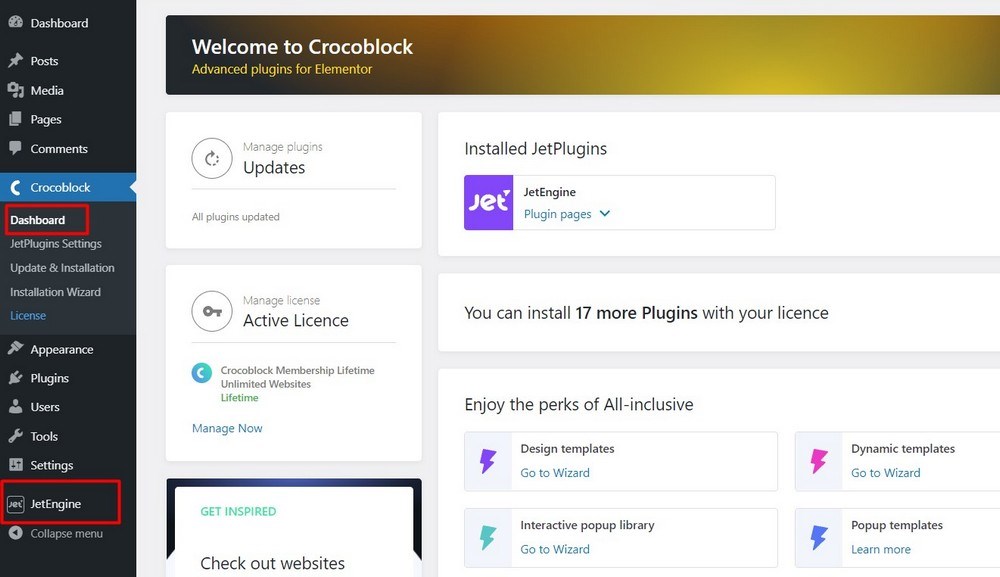Click Go to Wizard under Interactive popup library
Image resolution: width=1000 pixels, height=577 pixels.
(555, 550)
